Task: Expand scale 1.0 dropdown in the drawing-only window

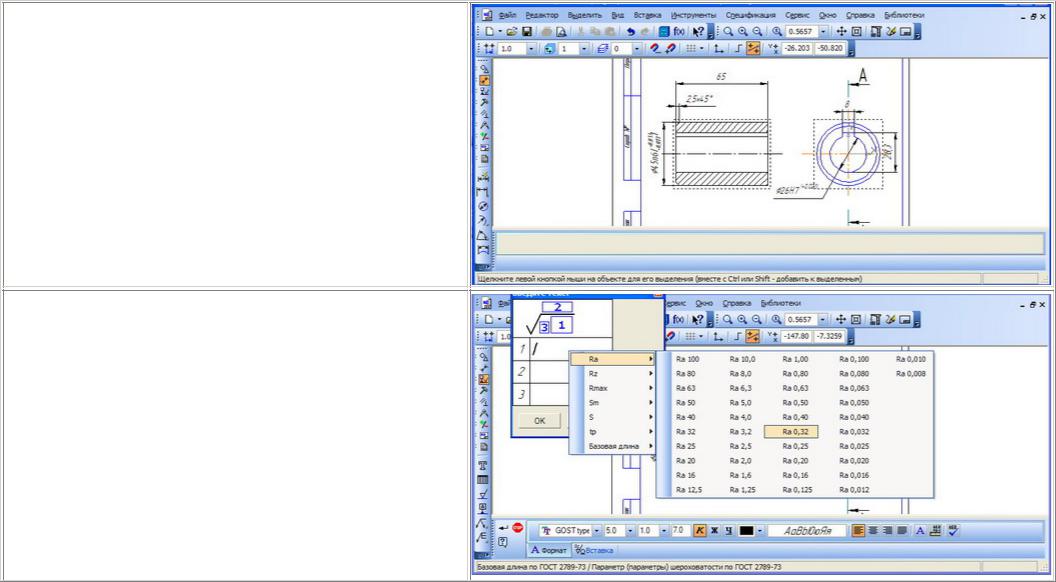Action: 531,49
